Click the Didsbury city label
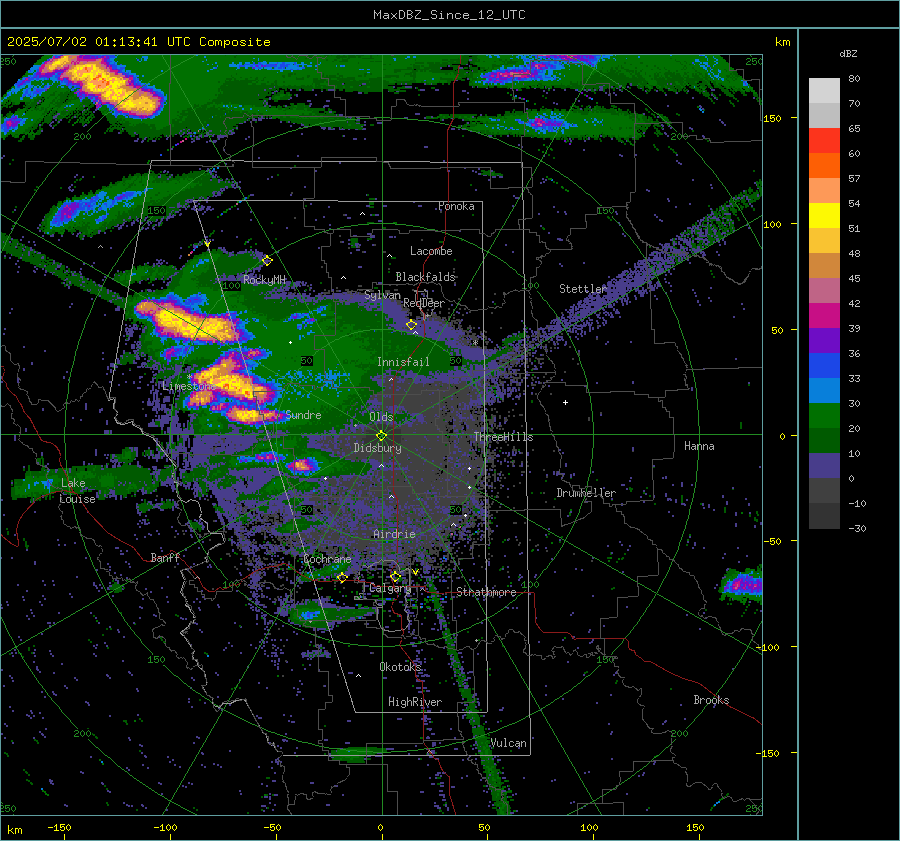900x841 pixels. 377,448
